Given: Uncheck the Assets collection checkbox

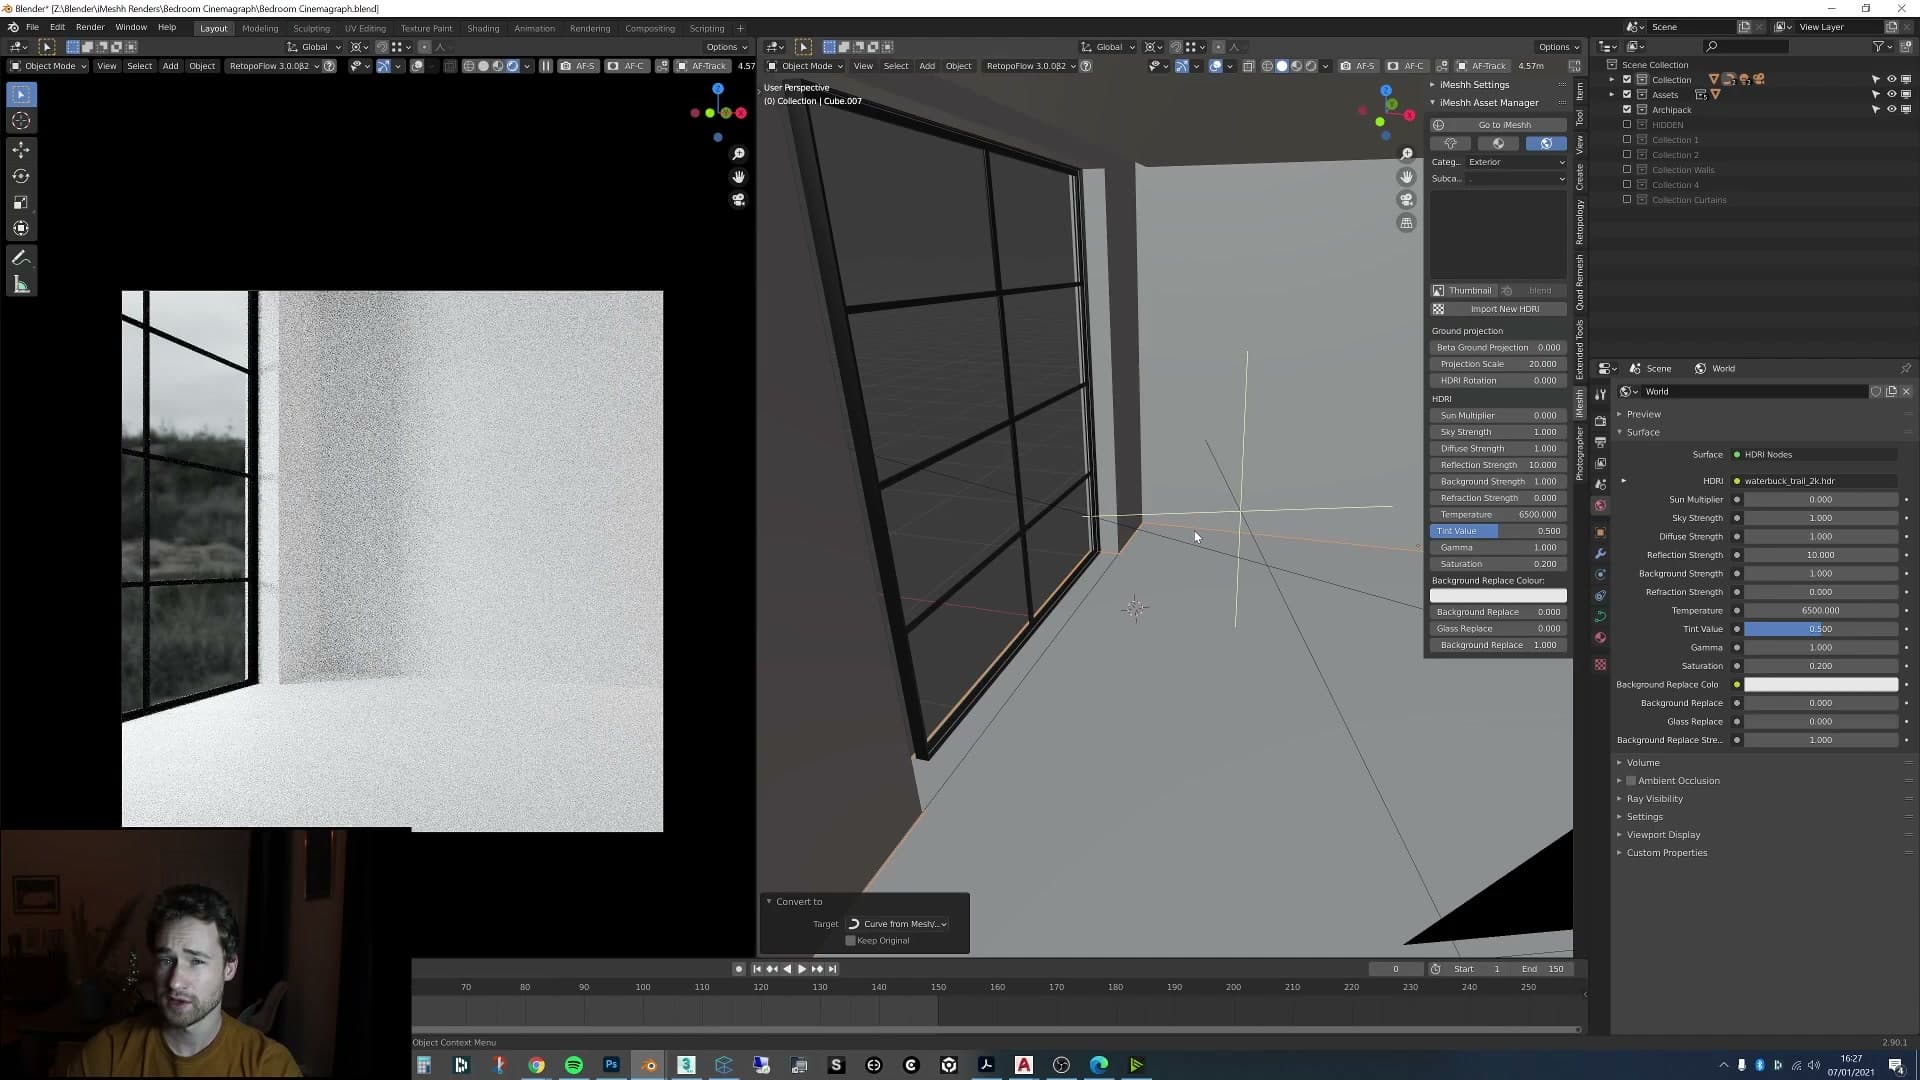Looking at the screenshot, I should pyautogui.click(x=1627, y=95).
